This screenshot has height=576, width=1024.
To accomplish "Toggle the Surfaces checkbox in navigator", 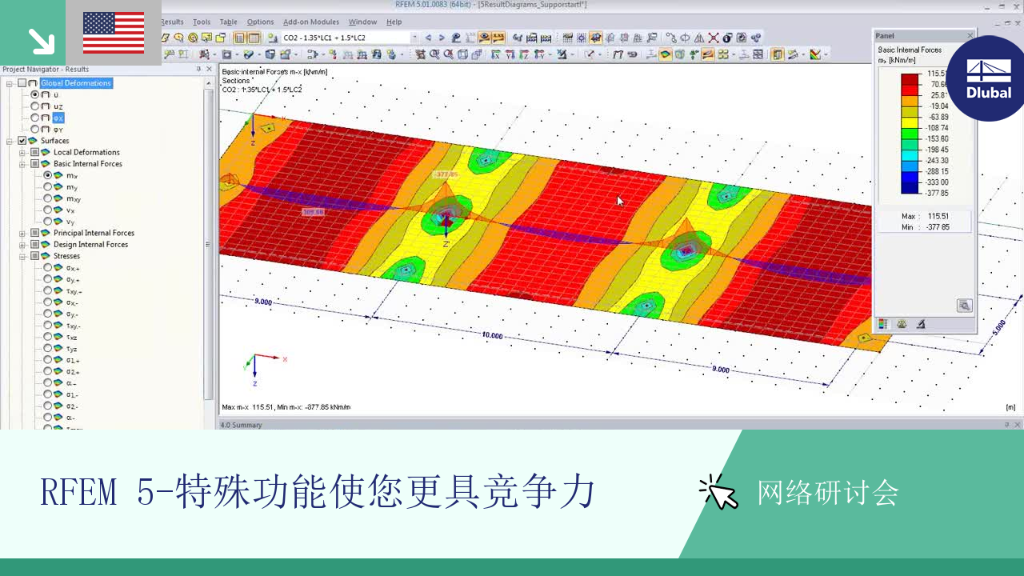I will (22, 140).
